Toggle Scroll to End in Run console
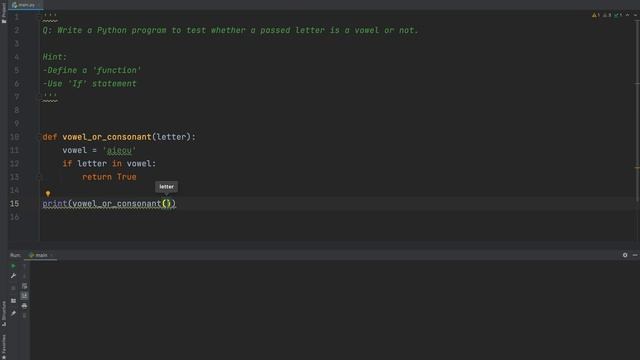 [x=24, y=295]
